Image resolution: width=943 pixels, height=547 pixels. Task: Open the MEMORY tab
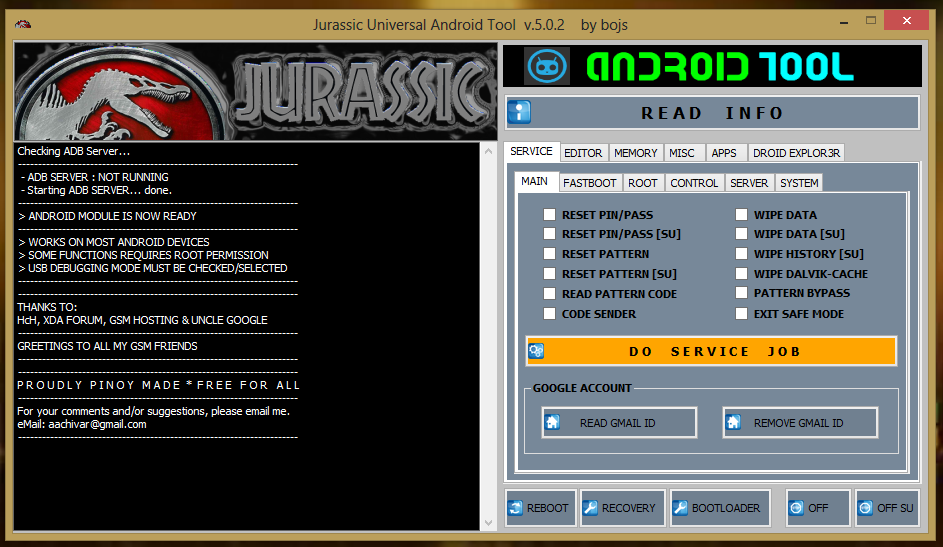coord(636,153)
